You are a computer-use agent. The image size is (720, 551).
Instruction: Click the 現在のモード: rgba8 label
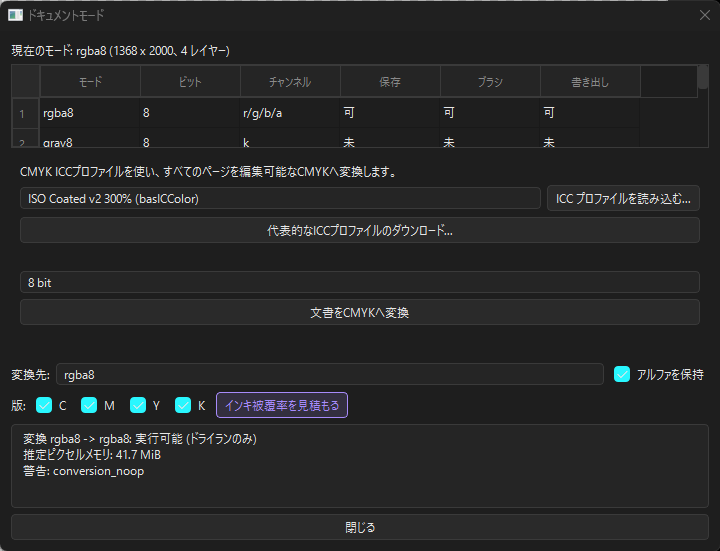click(120, 51)
